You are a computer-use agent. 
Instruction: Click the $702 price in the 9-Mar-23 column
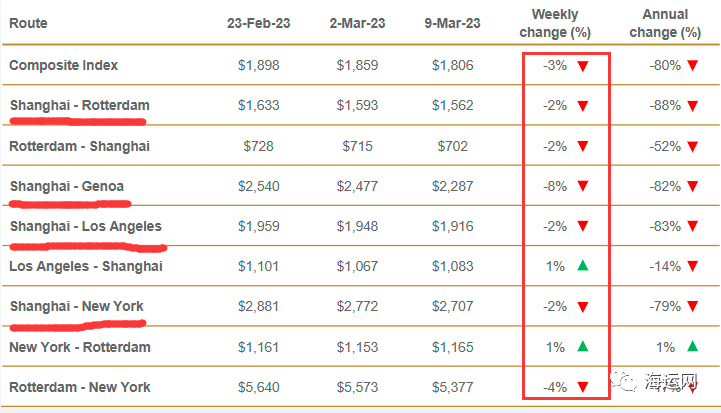point(452,146)
